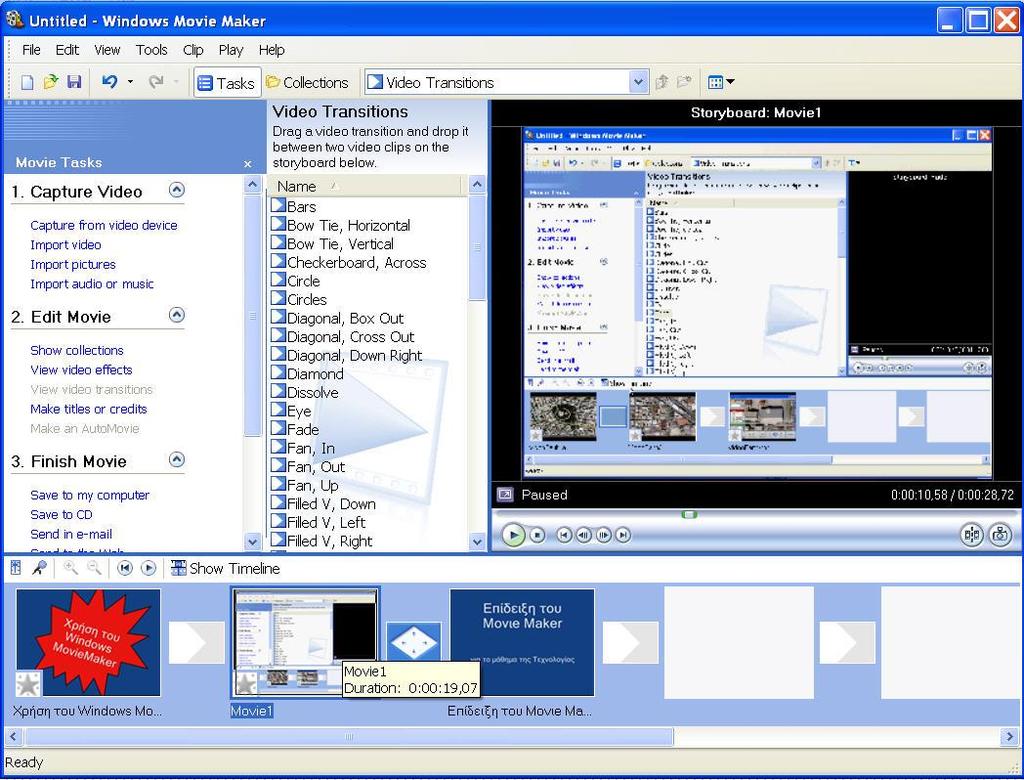Click the Rewind Storyboard icon
1024x780 pixels.
click(x=125, y=568)
